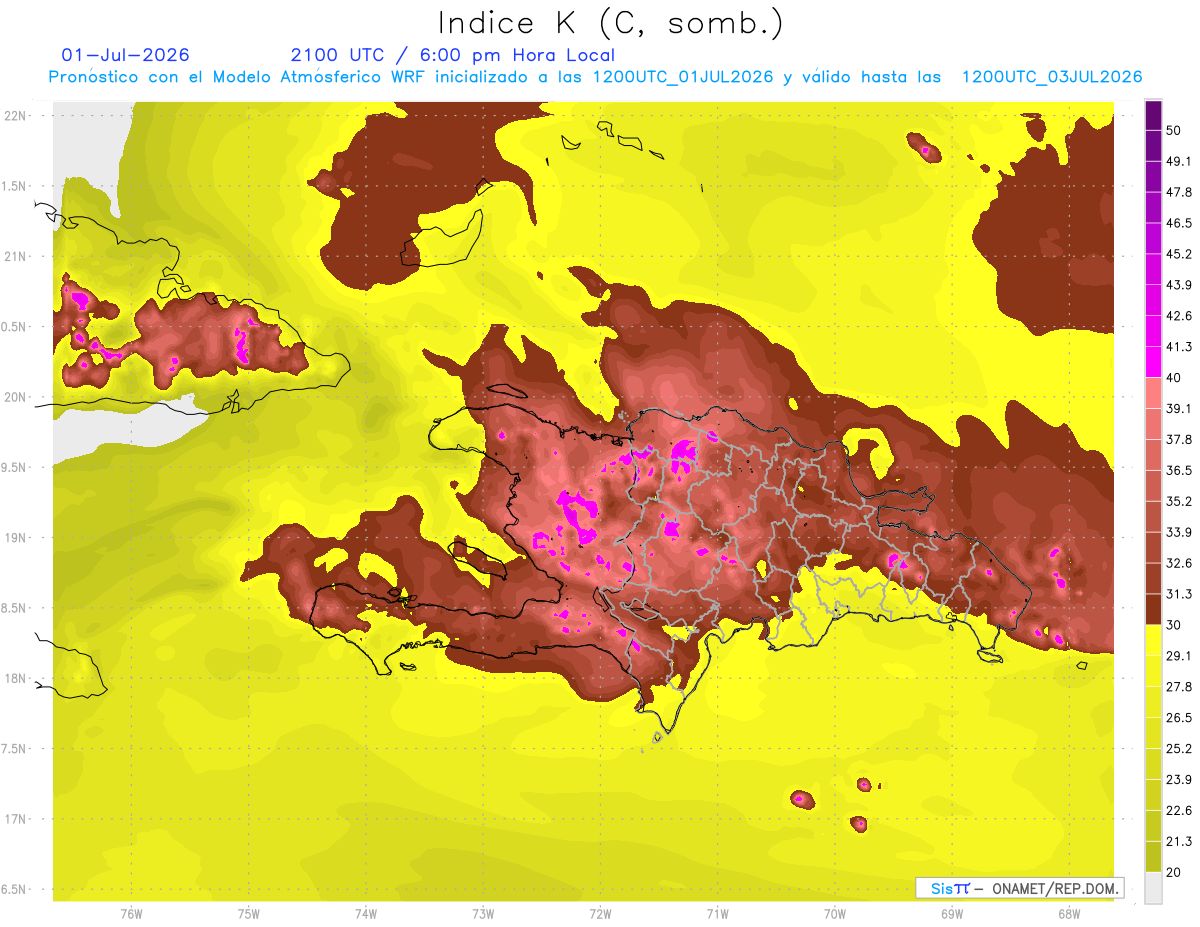Click the '68W' longitude label
The image size is (1200, 927).
(1068, 915)
